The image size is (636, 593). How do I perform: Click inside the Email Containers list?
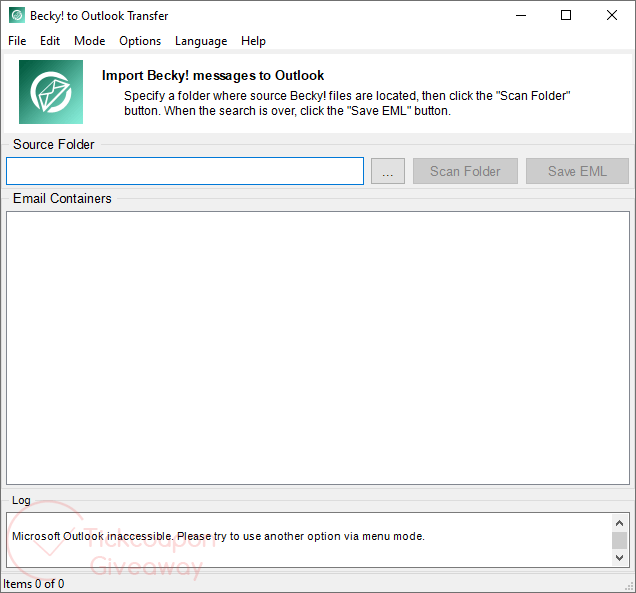point(318,348)
